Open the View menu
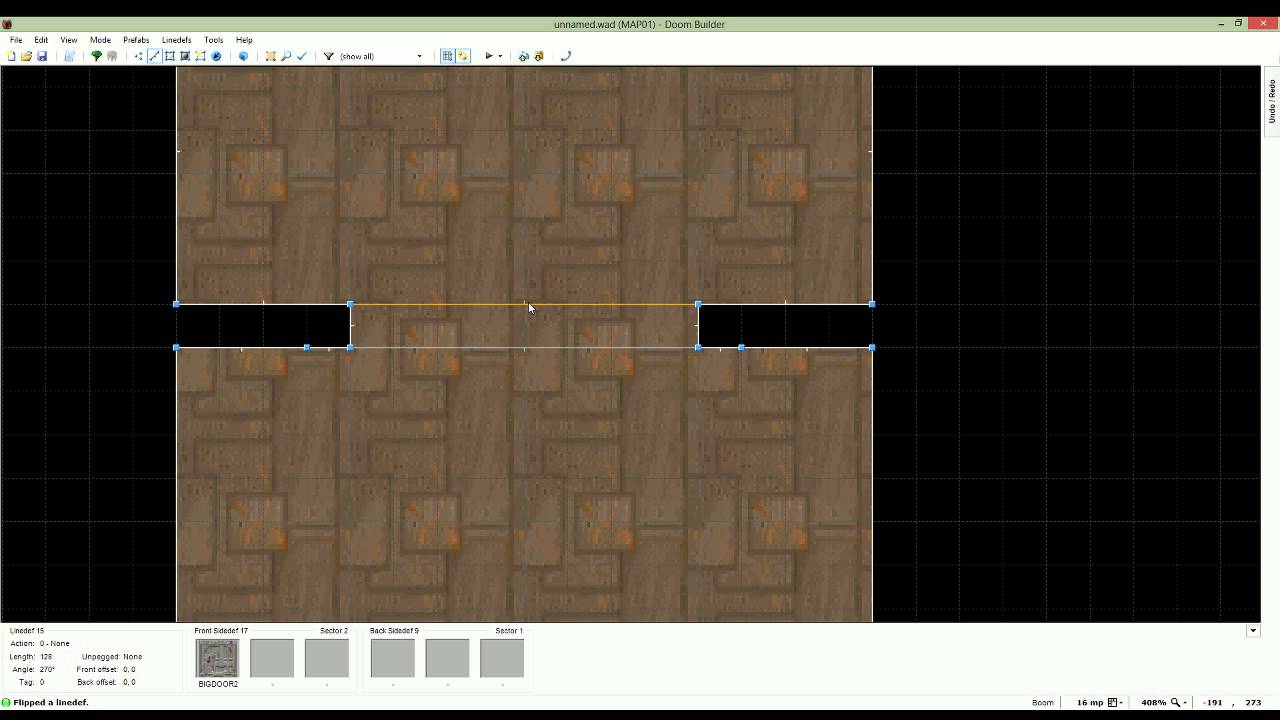 point(69,40)
